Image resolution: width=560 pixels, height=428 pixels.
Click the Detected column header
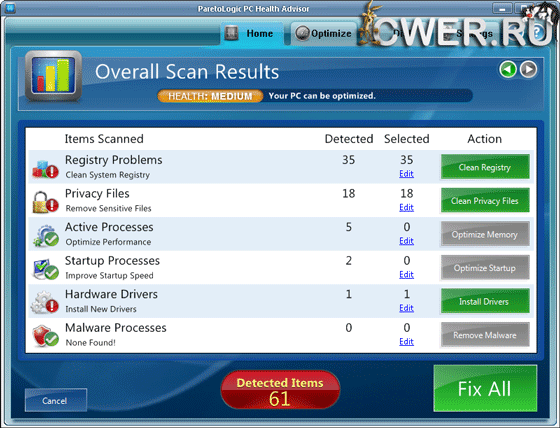349,139
